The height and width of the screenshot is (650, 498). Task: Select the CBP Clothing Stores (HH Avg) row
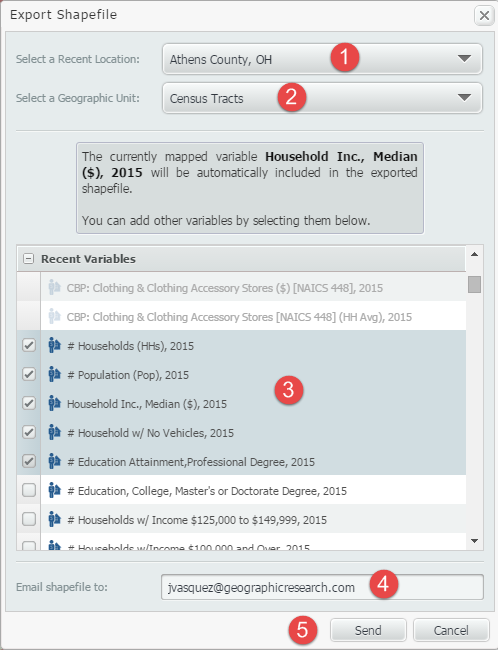pos(241,316)
